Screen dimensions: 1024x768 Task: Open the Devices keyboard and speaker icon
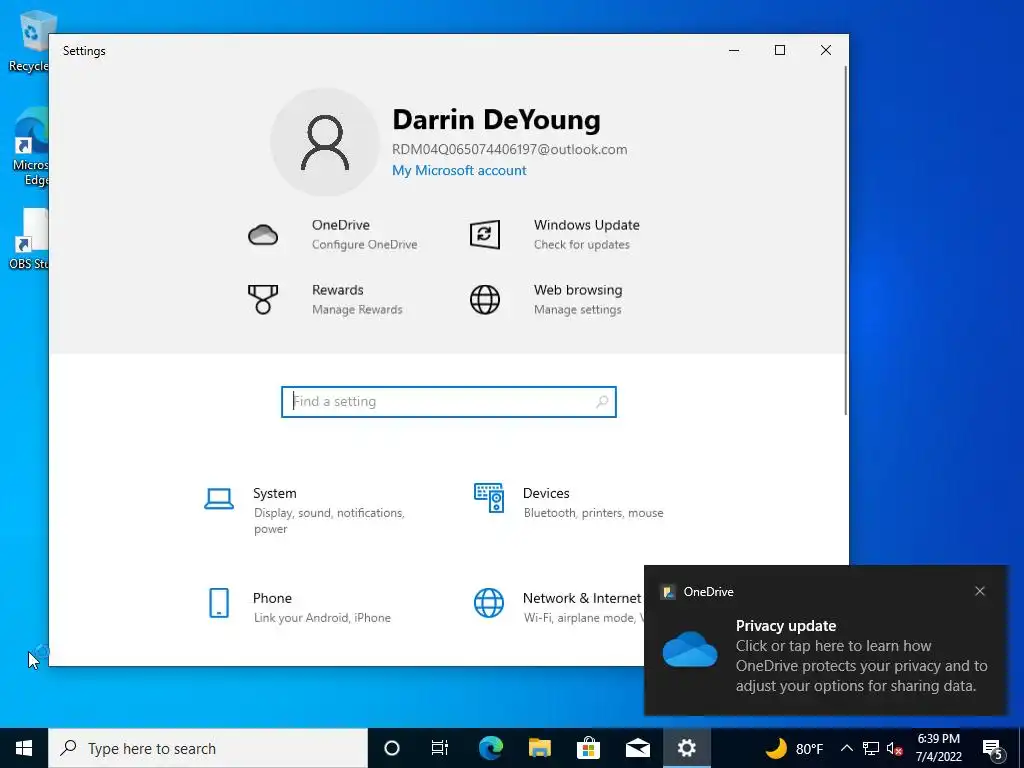pyautogui.click(x=488, y=498)
